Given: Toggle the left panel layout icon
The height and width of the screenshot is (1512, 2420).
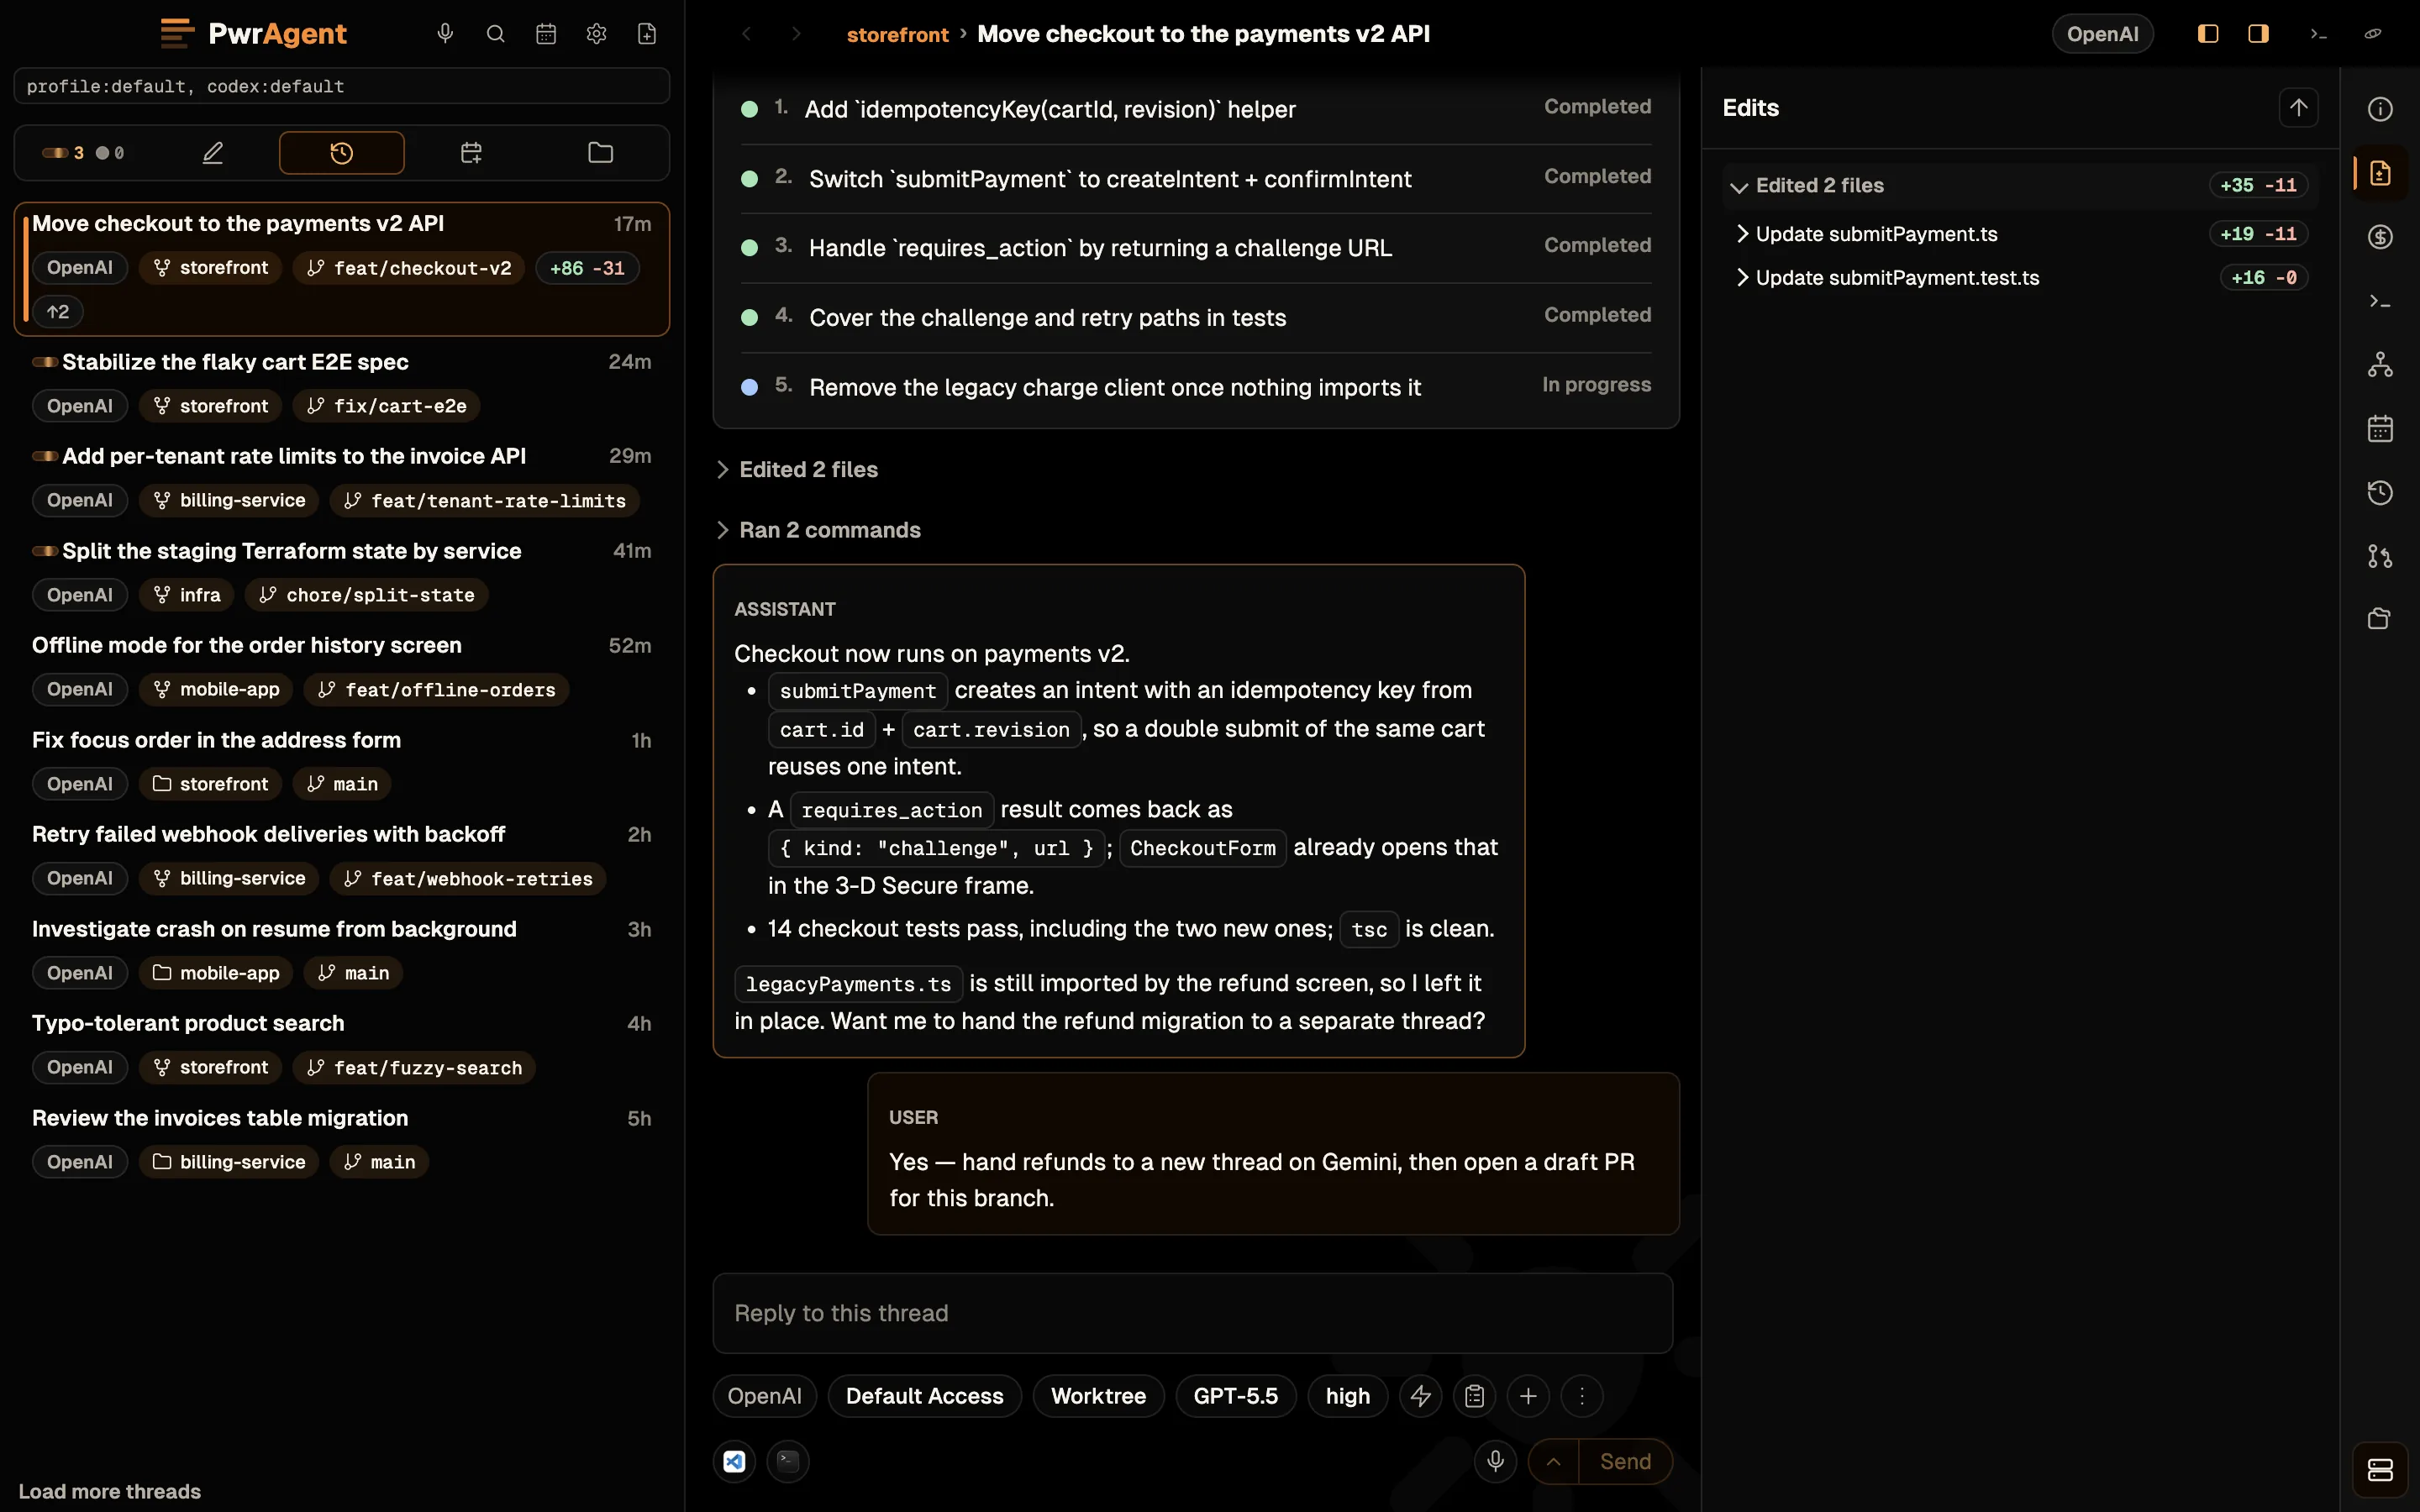Looking at the screenshot, I should [x=2208, y=34].
